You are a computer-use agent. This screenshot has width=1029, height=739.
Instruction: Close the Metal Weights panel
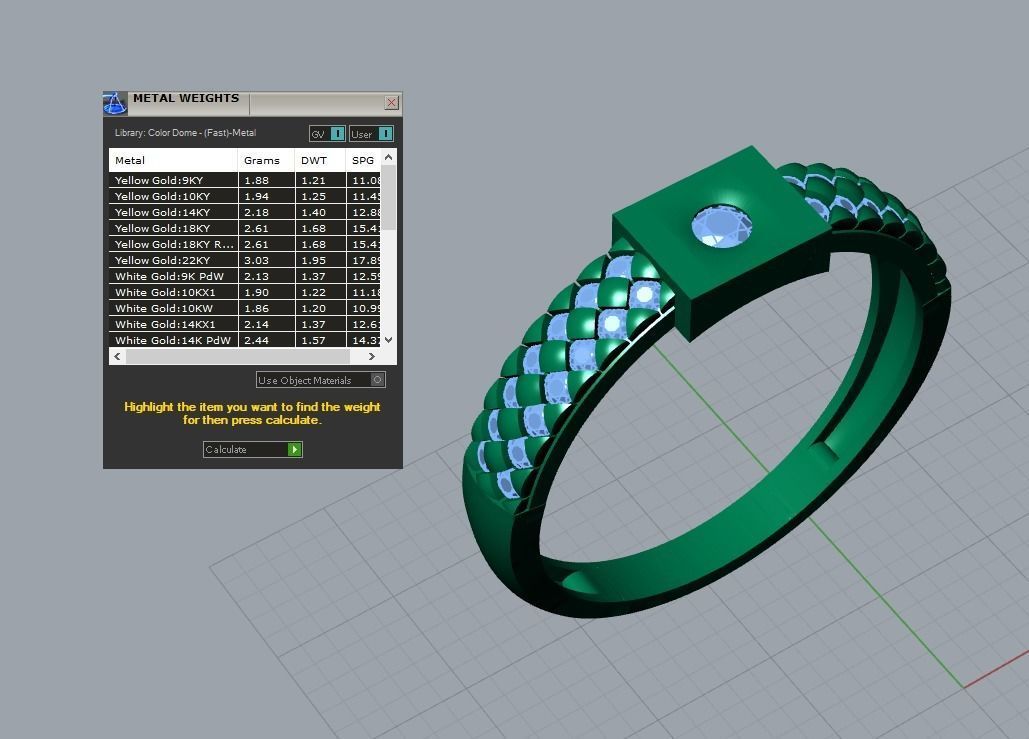tap(391, 102)
